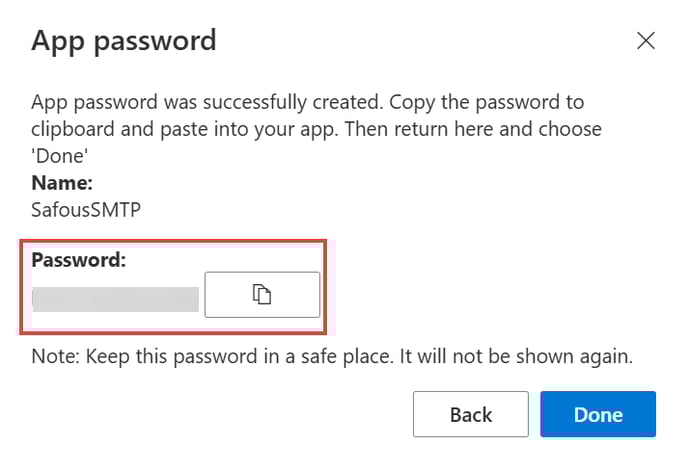Click the Done button
The height and width of the screenshot is (471, 688).
coord(598,415)
